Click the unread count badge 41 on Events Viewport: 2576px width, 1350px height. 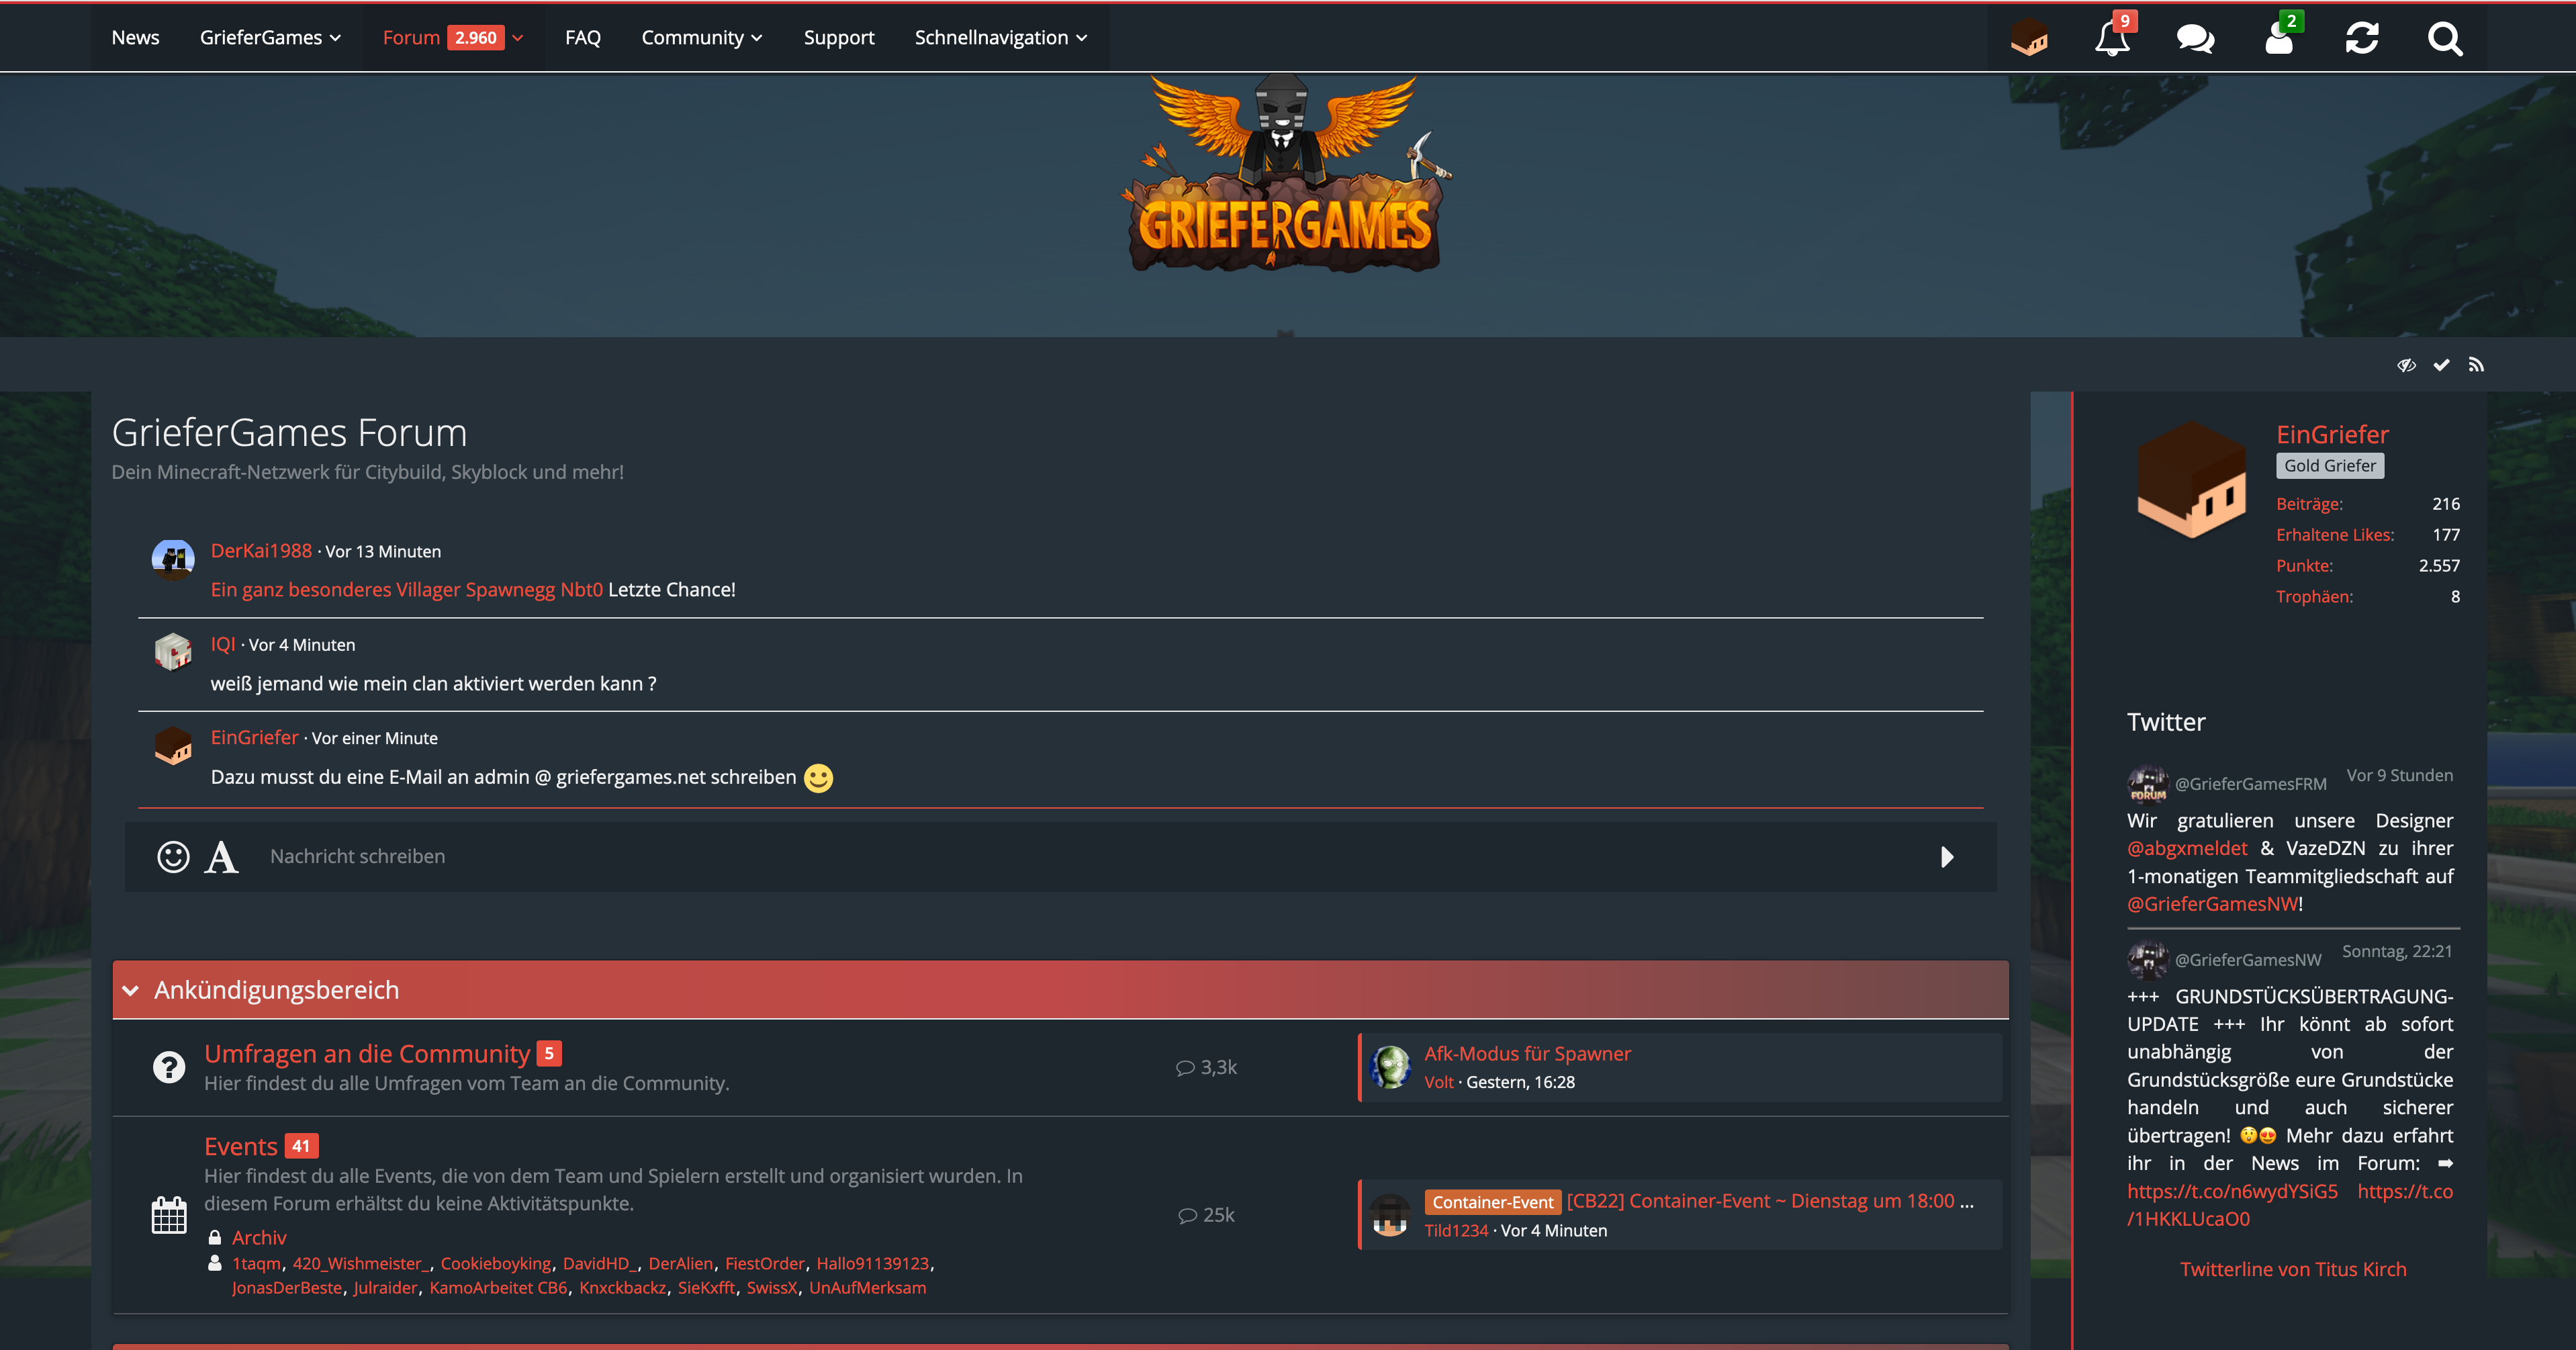(301, 1146)
